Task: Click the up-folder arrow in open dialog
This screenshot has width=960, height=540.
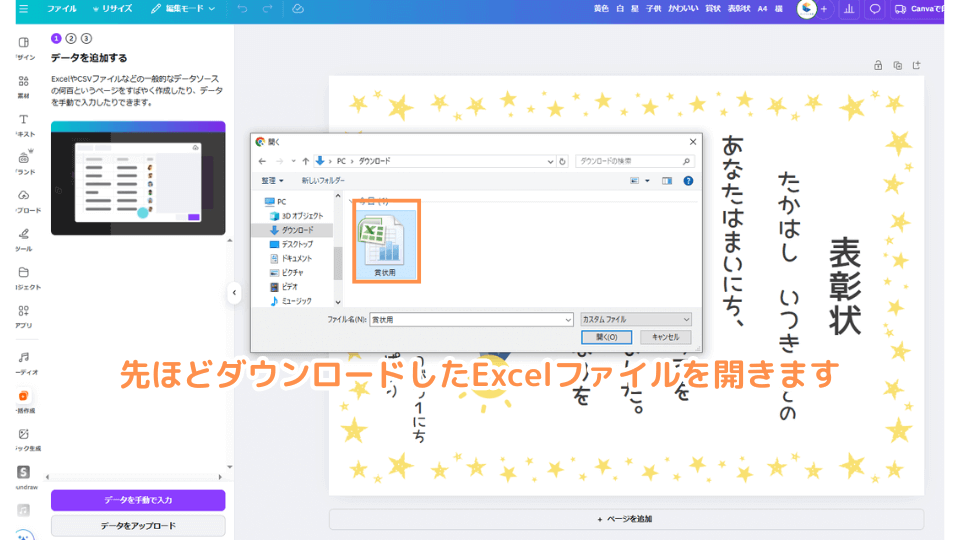Action: coord(306,161)
